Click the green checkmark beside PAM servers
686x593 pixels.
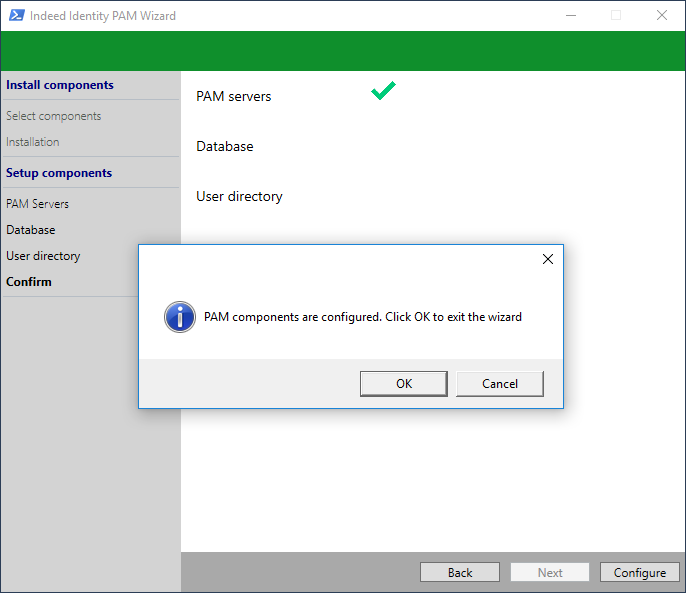pos(383,91)
